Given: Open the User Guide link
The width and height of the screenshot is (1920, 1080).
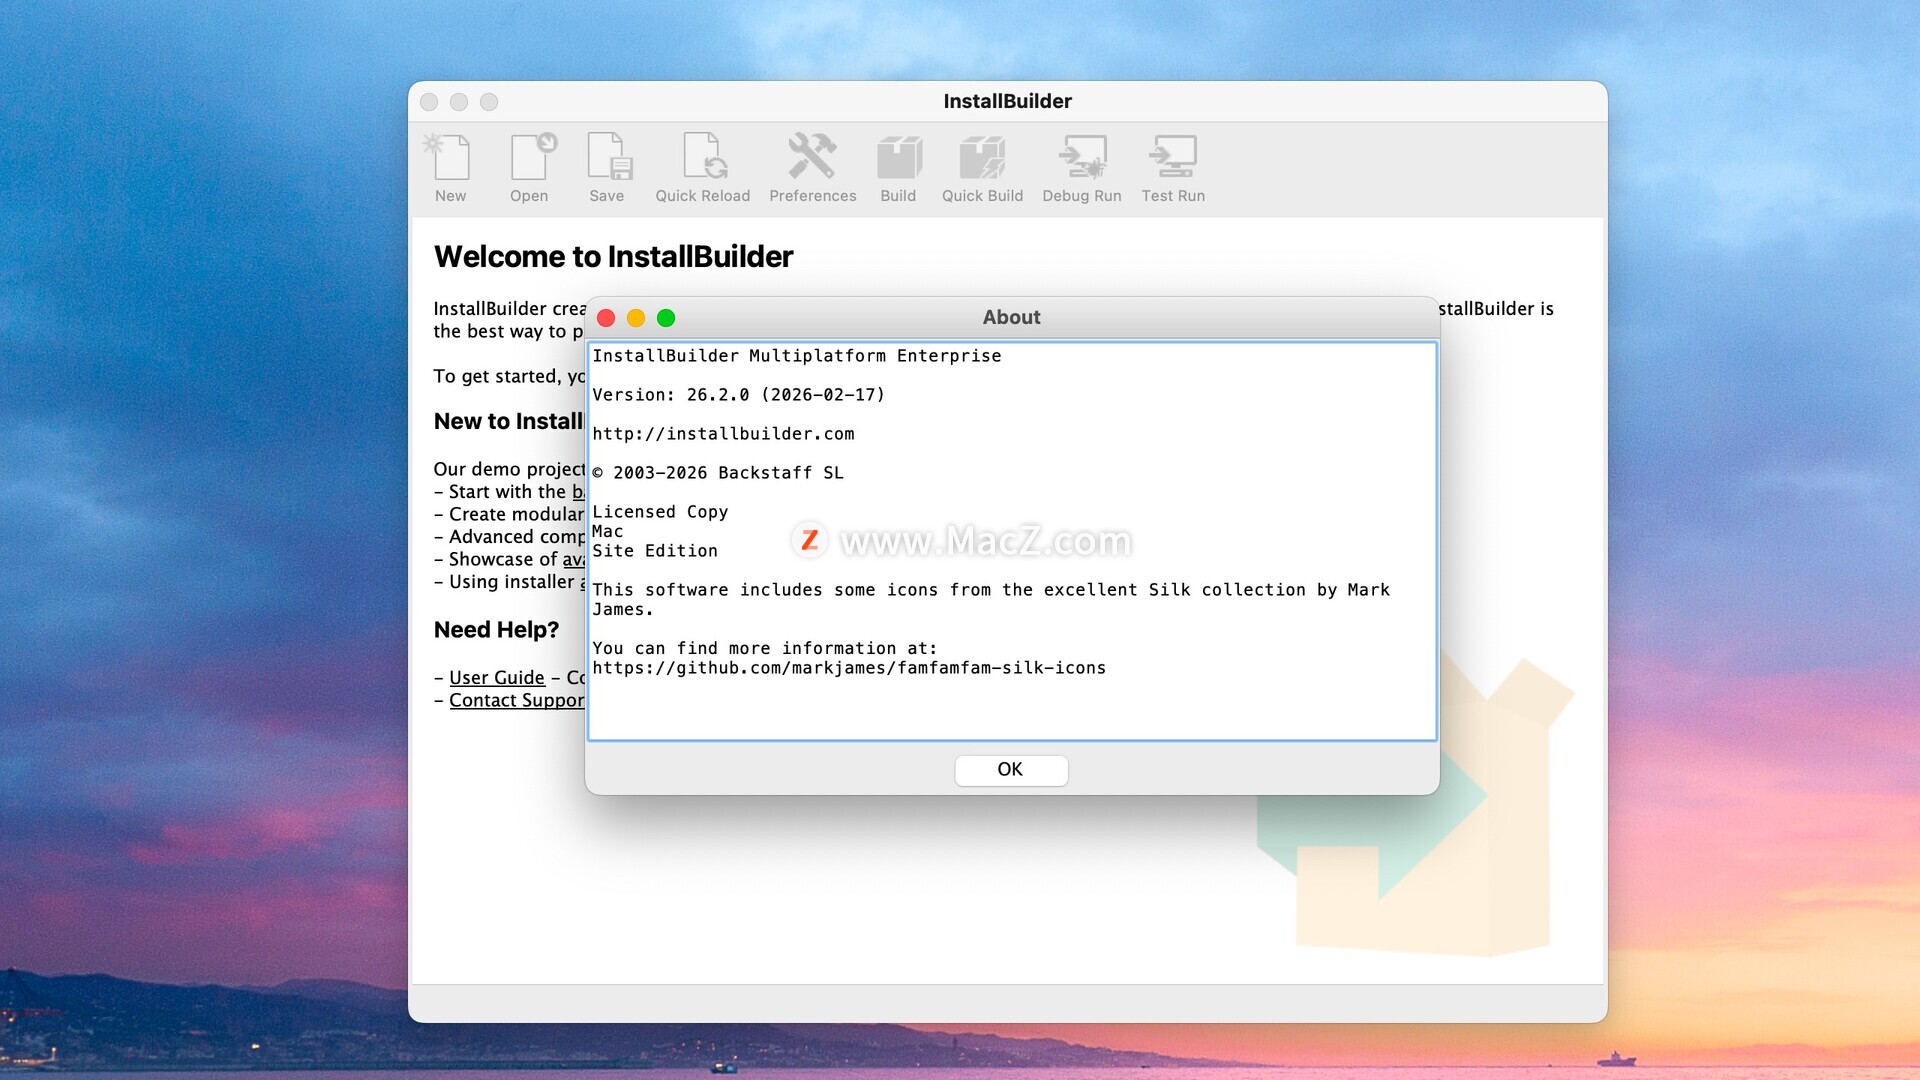Looking at the screenshot, I should point(497,678).
